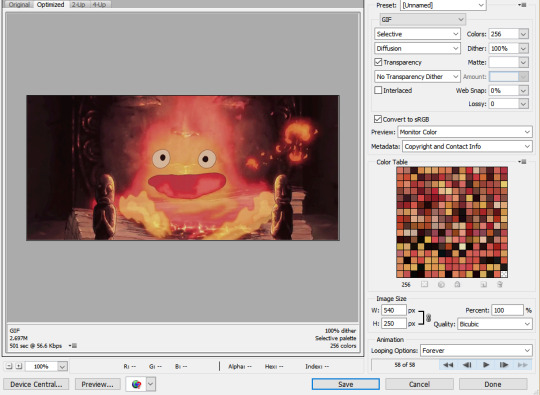Click the Matte color field
Image resolution: width=540 pixels, height=395 pixels.
pyautogui.click(x=504, y=62)
